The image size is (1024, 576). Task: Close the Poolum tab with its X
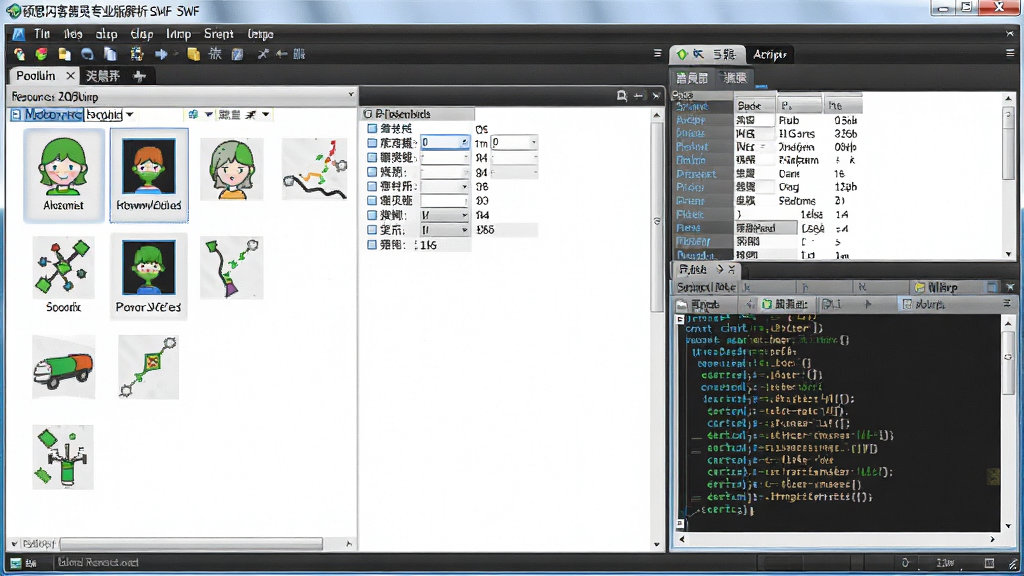(x=71, y=76)
